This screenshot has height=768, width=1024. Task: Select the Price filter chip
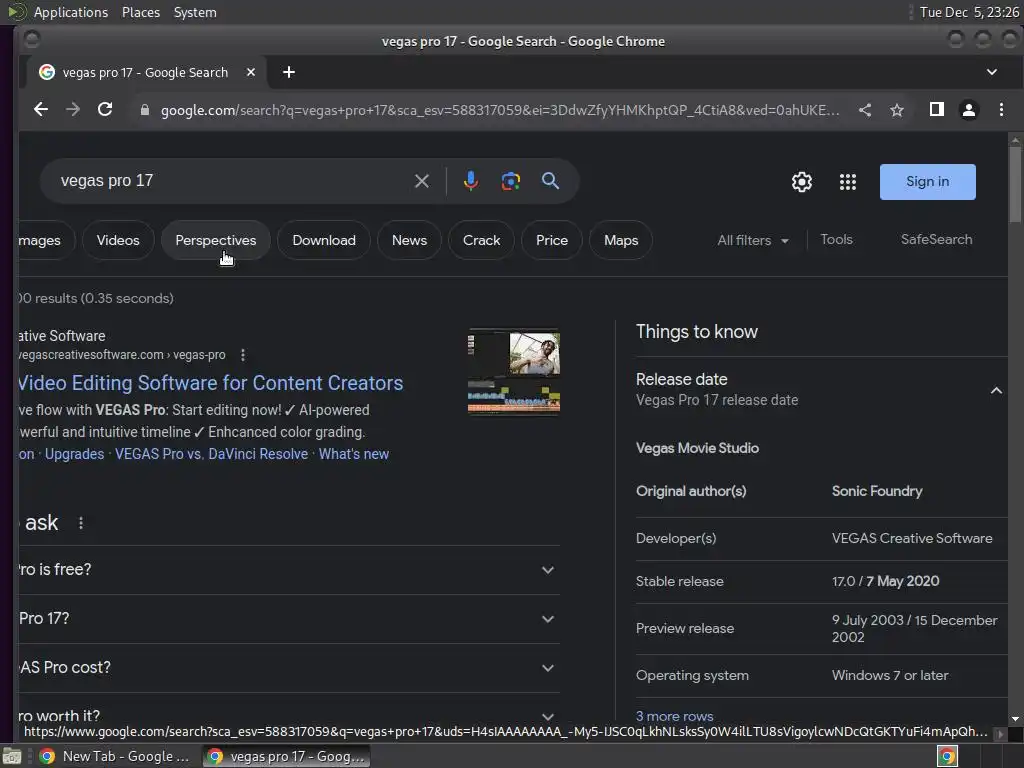(x=552, y=240)
